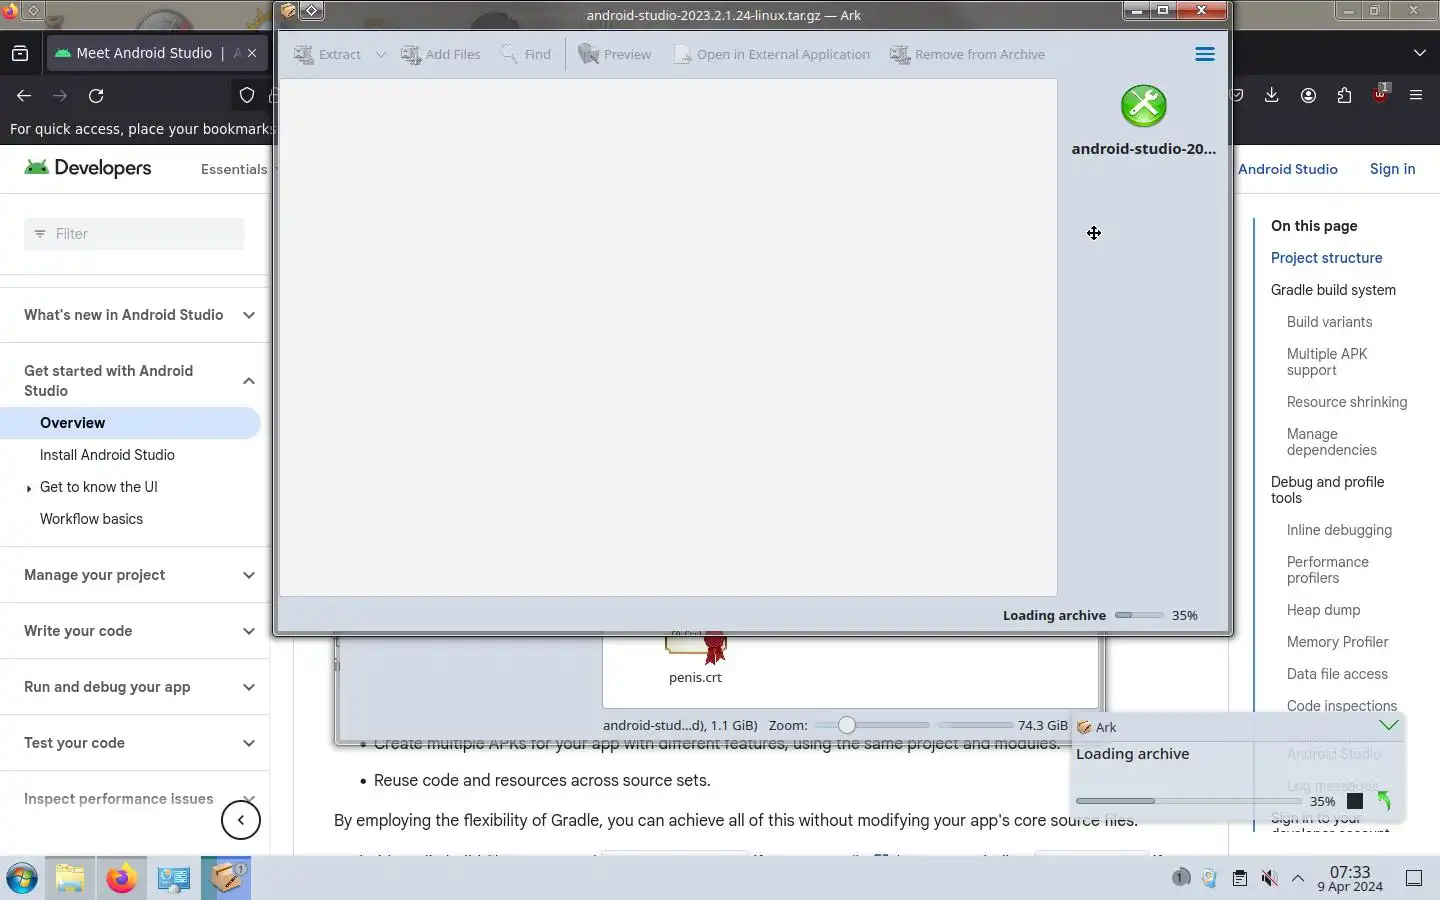Reload the page in Firefox
1440x900 pixels.
coord(96,96)
